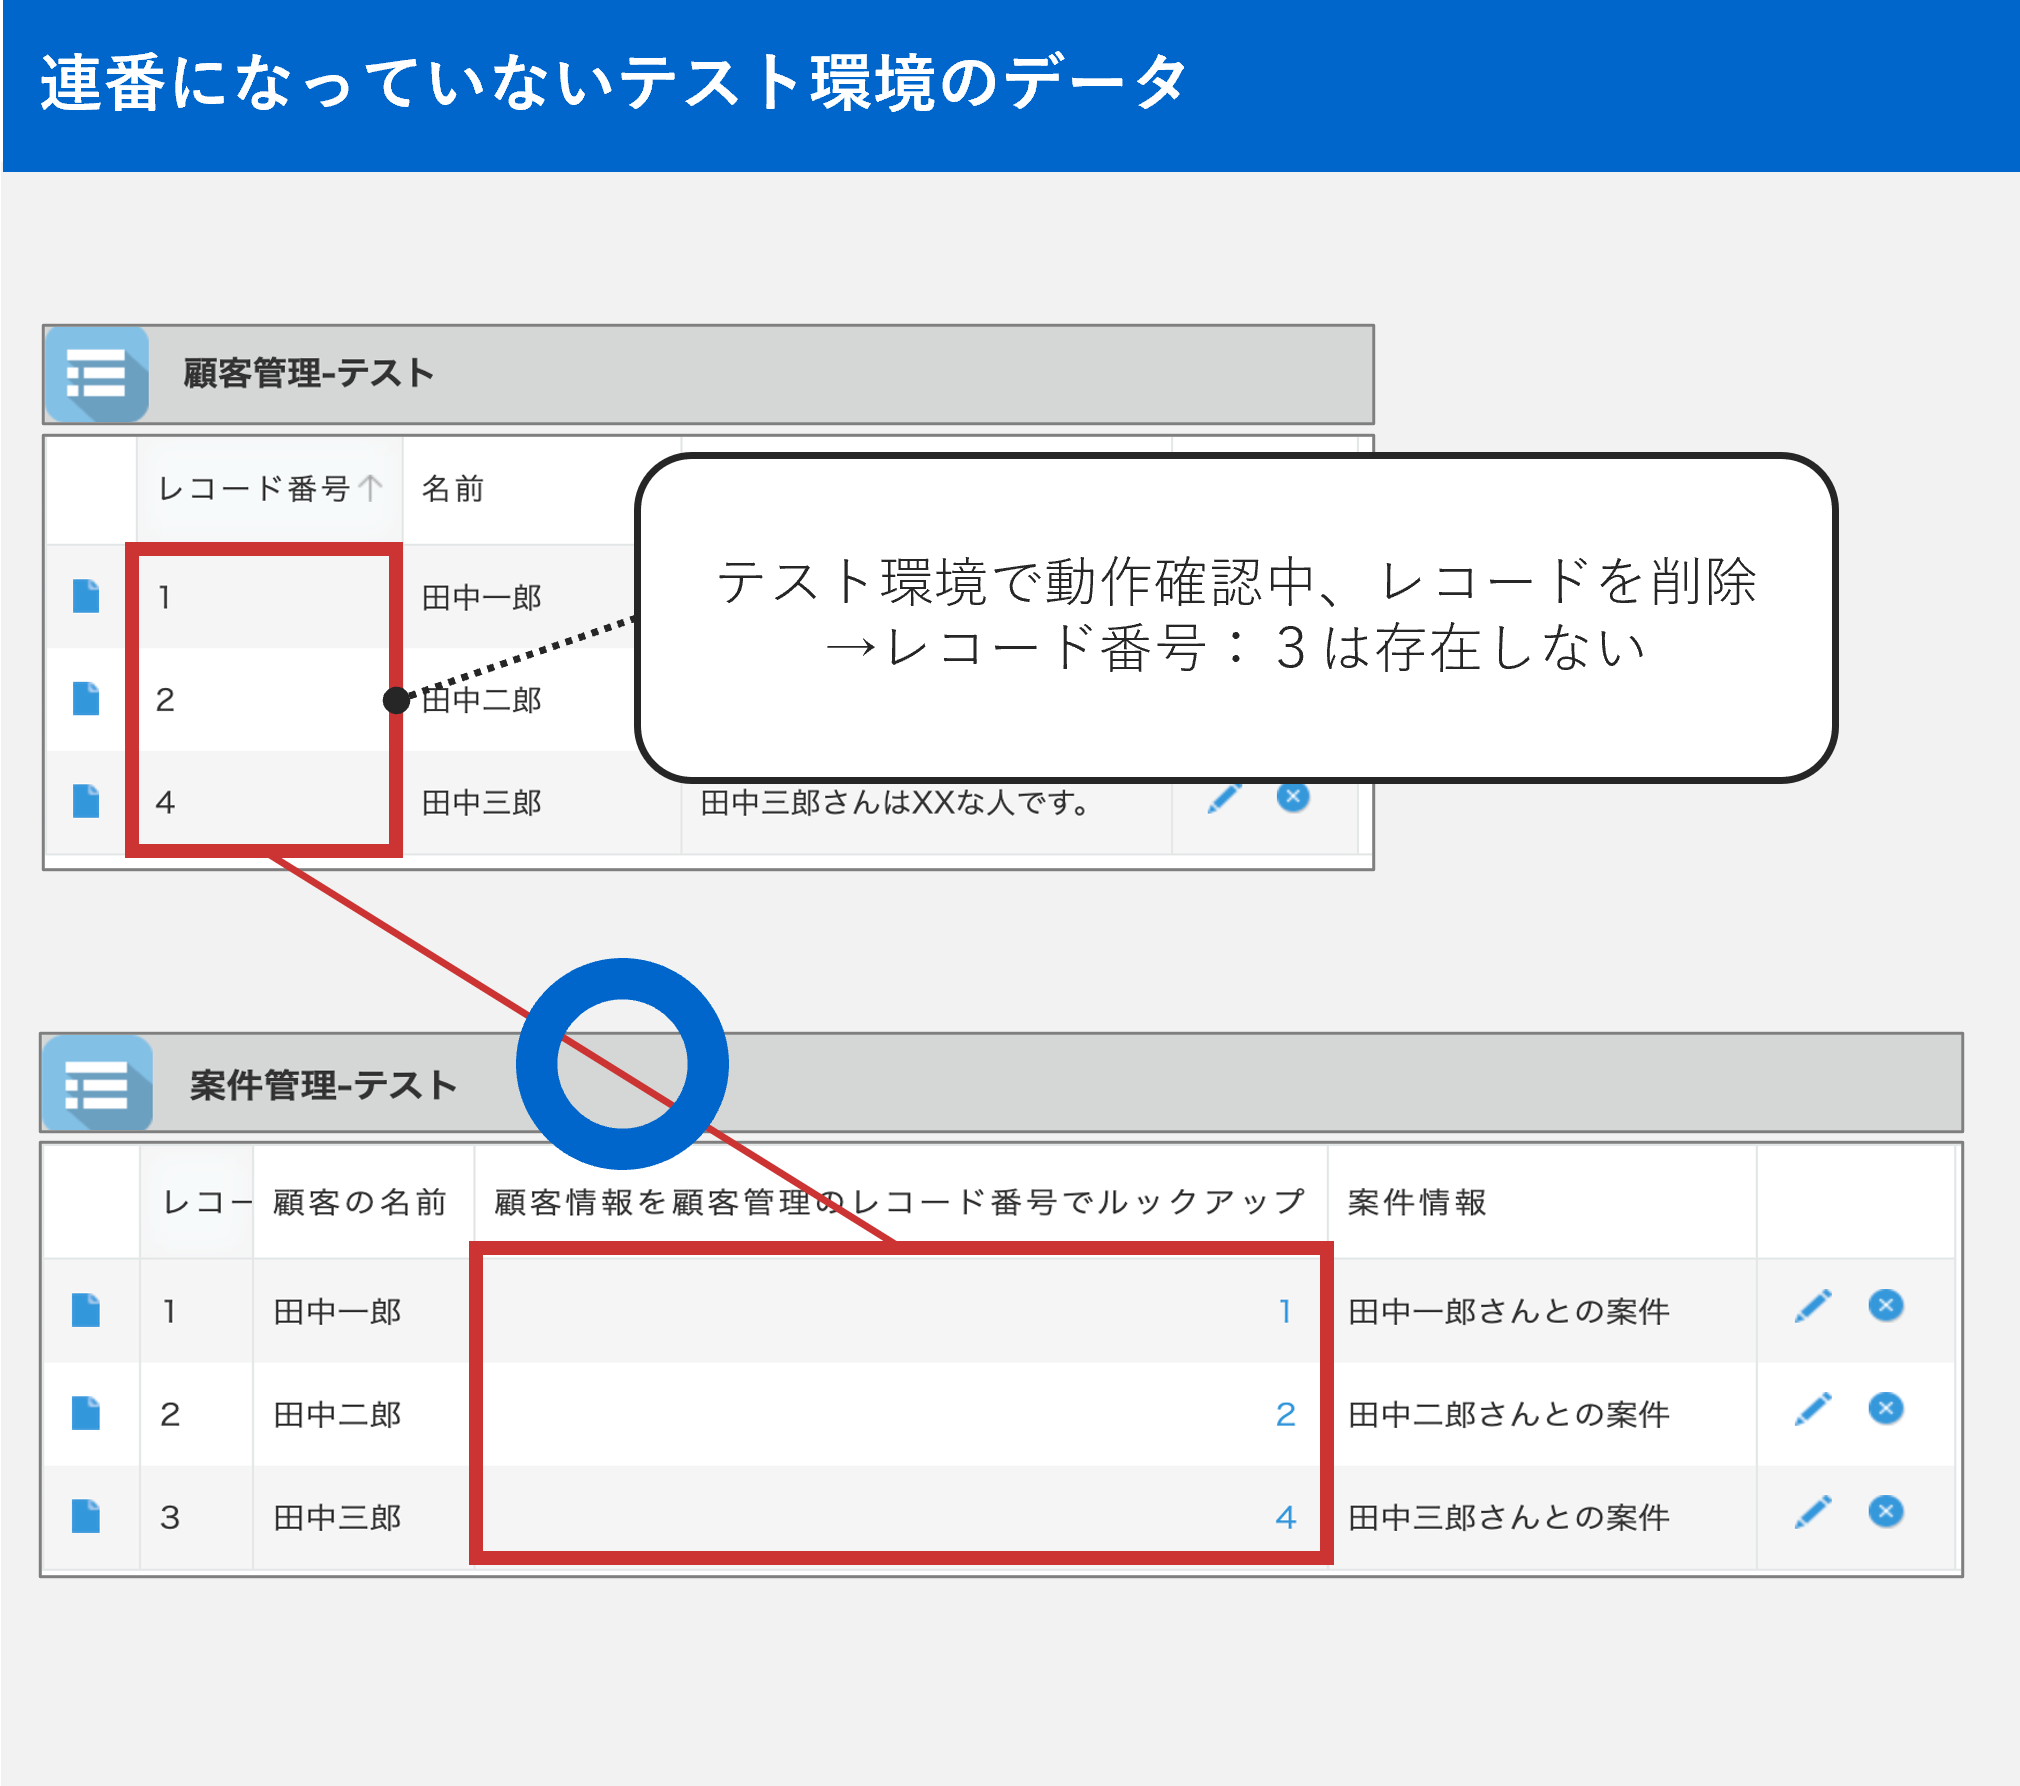
Task: Click 案件管理-テスト app title
Action: (323, 1085)
